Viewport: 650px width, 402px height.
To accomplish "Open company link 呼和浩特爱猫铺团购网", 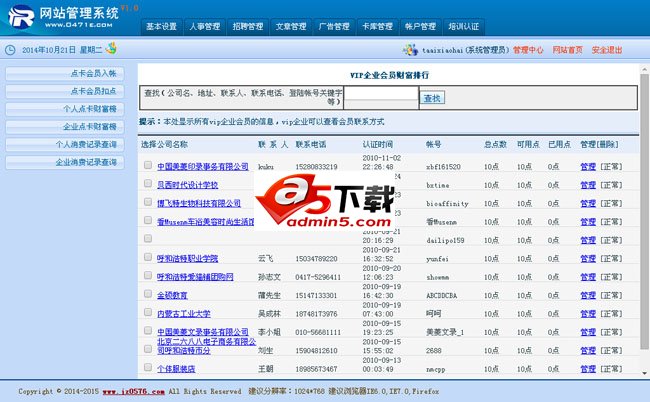I will [195, 277].
